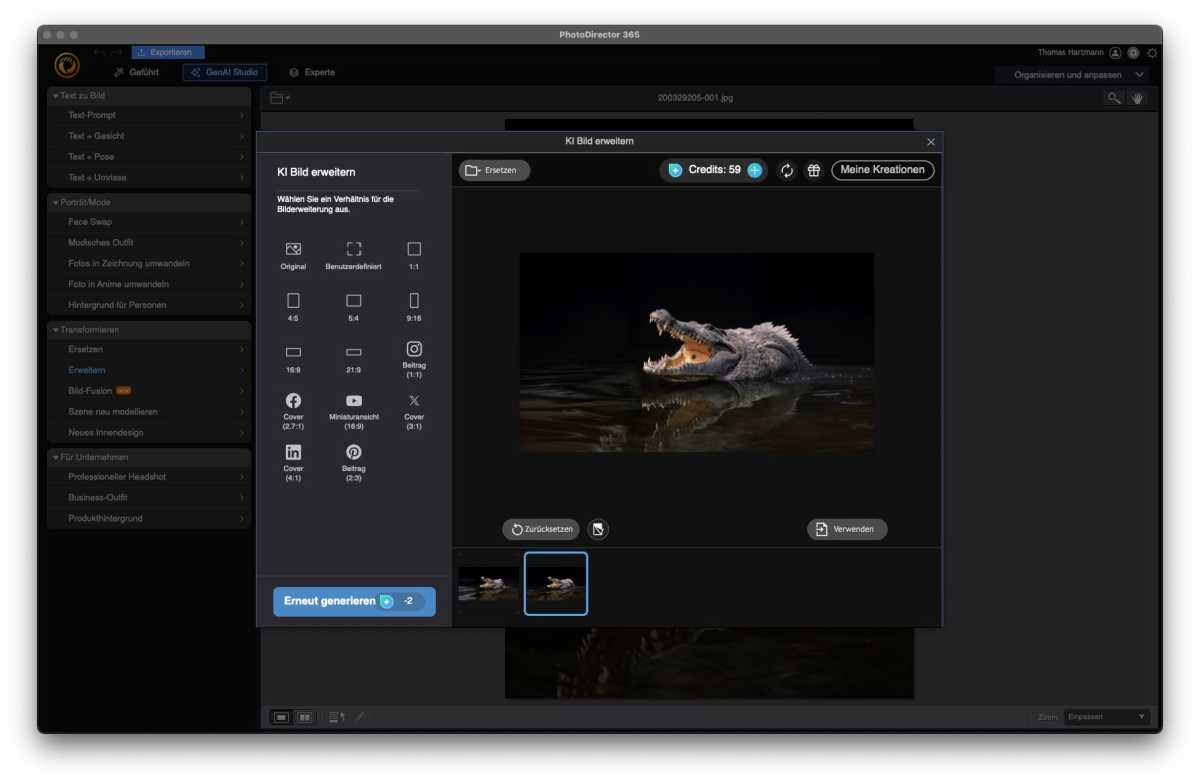
Task: Choose LinkedIn Cover (4:1) preset
Action: coord(293,463)
